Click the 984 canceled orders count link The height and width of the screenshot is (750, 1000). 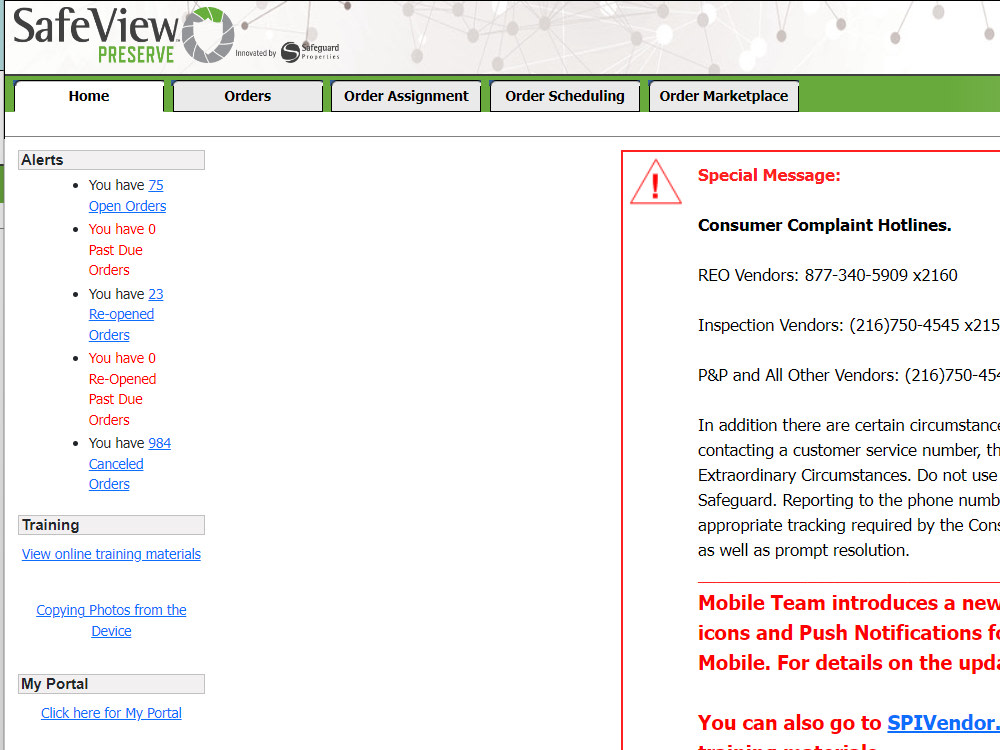(x=160, y=443)
